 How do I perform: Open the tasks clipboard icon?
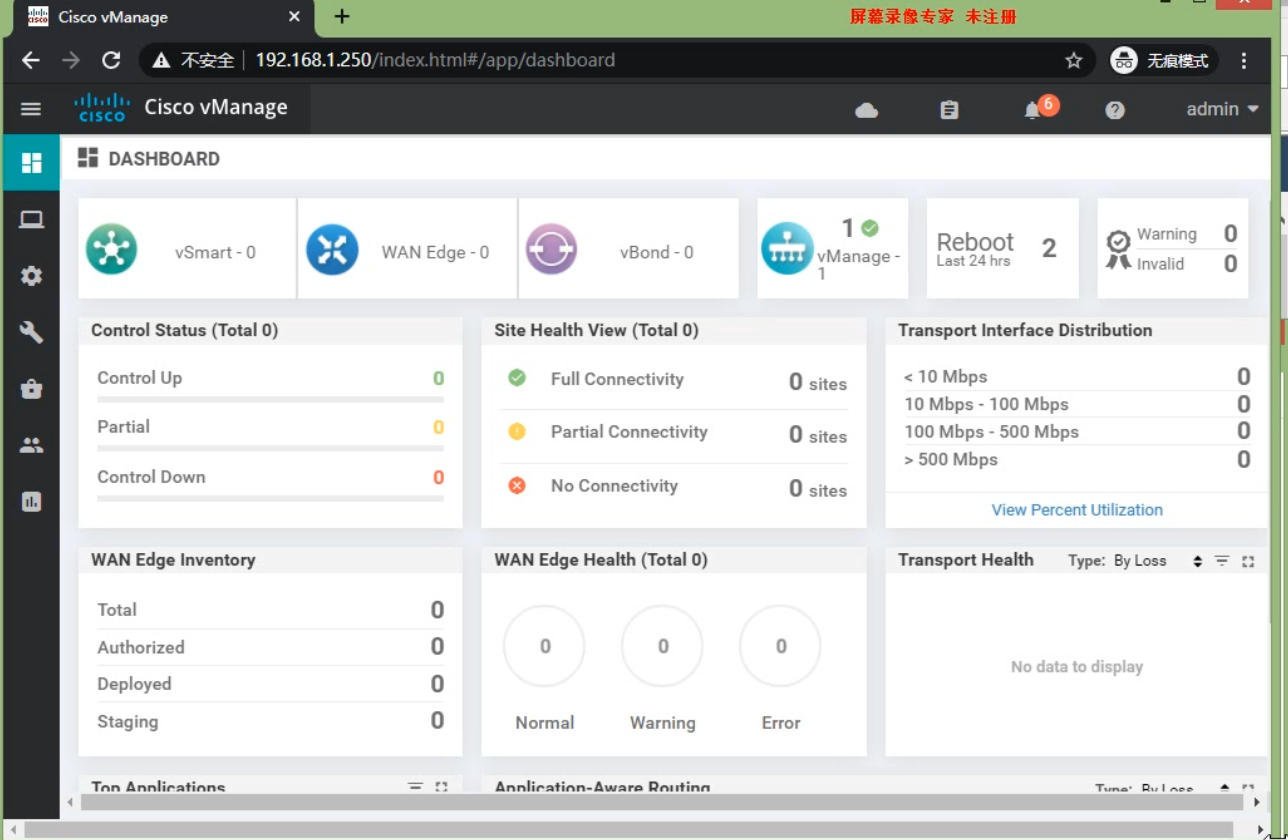[x=949, y=110]
